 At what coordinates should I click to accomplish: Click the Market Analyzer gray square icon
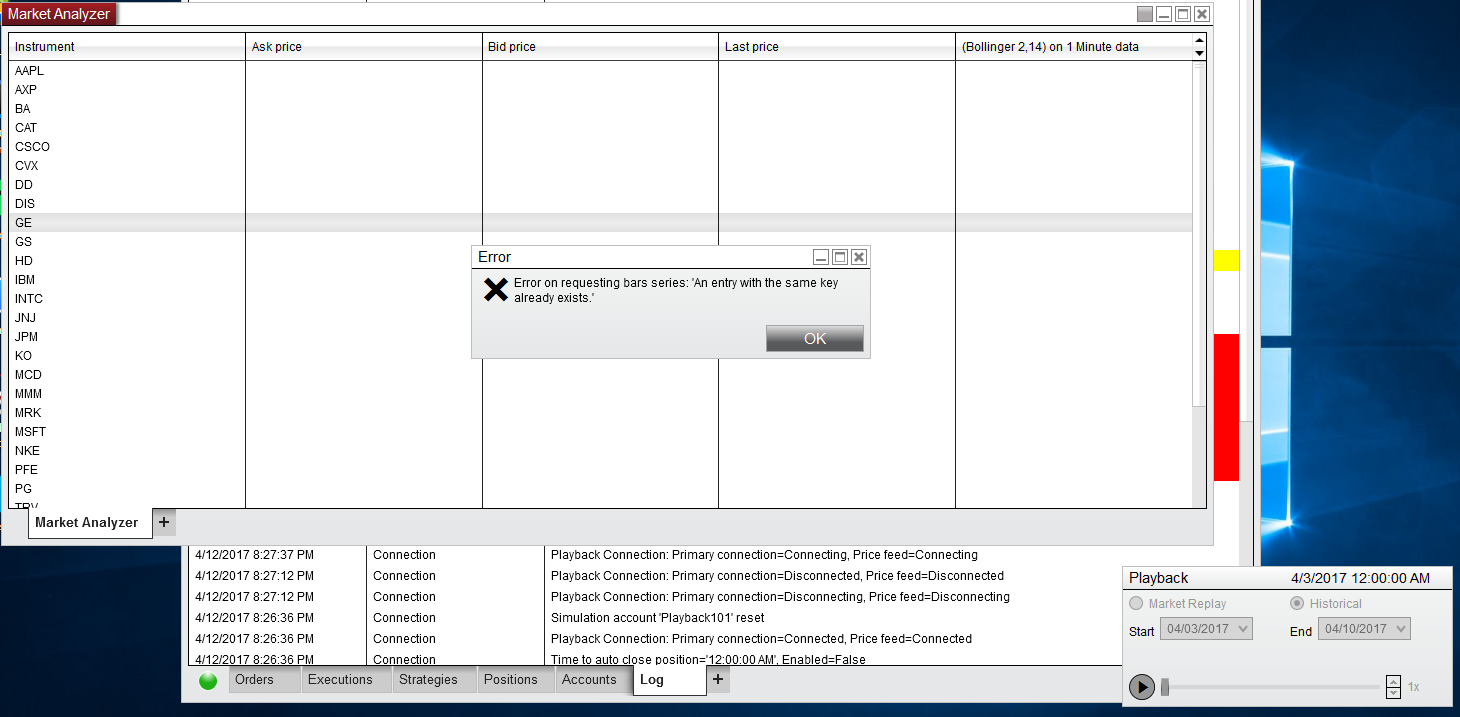1145,14
